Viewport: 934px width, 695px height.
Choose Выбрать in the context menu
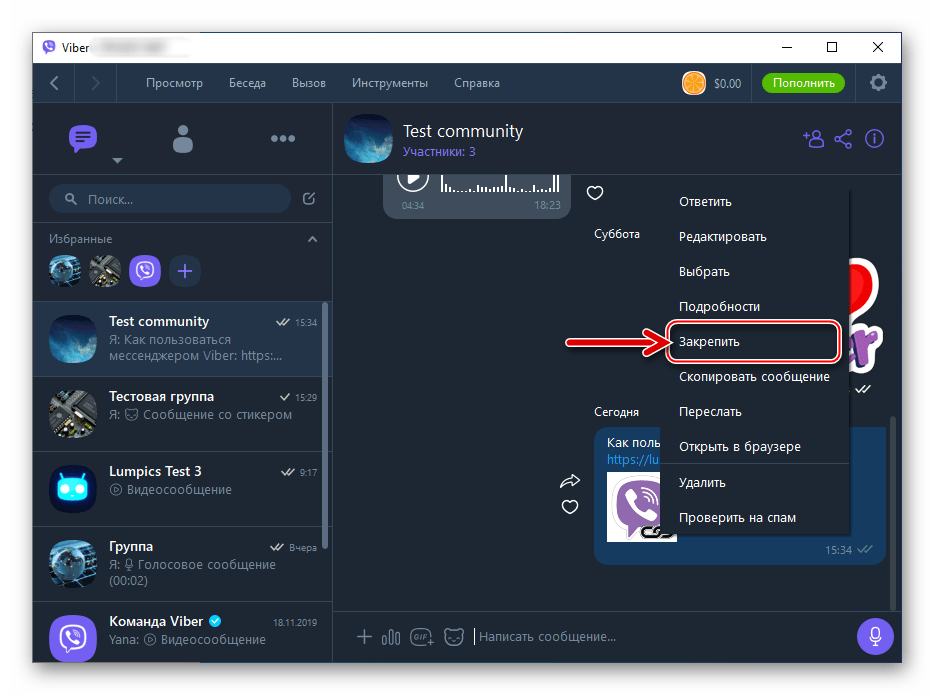coord(754,272)
